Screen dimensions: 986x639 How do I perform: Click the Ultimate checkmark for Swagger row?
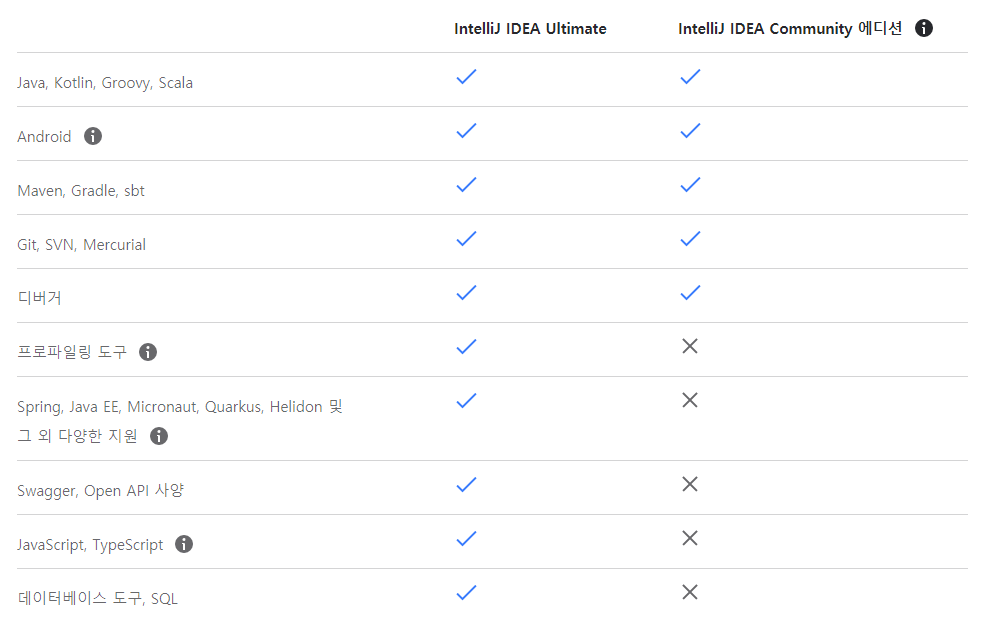pyautogui.click(x=466, y=484)
